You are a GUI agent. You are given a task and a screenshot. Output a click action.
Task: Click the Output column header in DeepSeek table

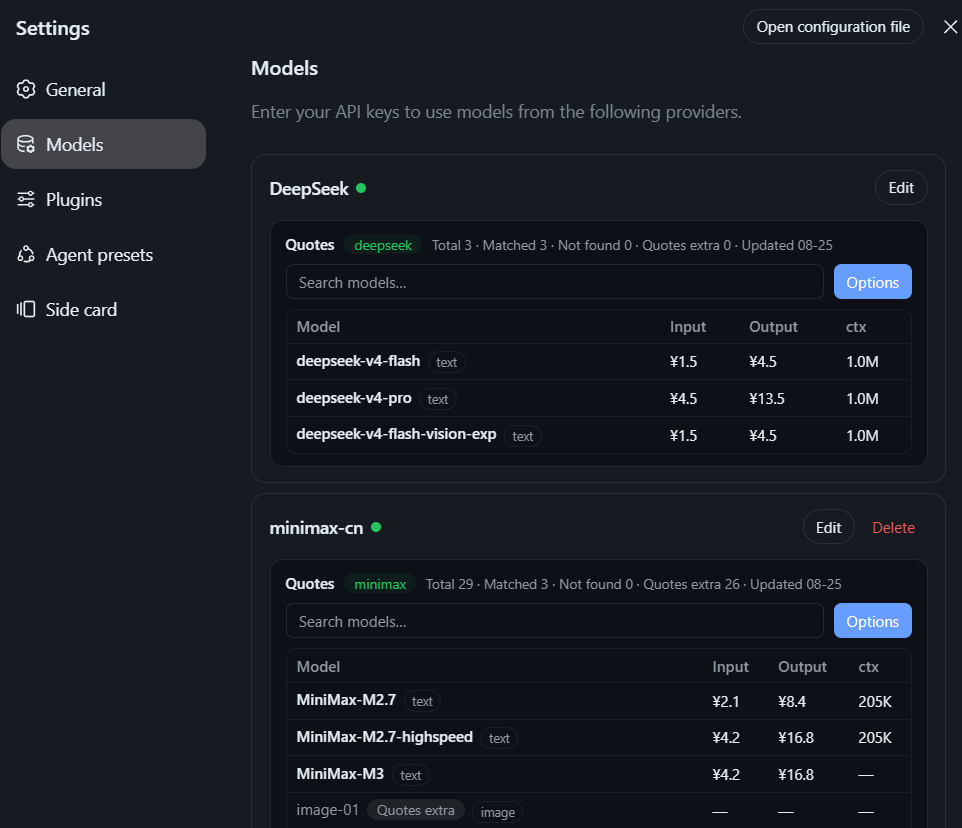click(773, 327)
